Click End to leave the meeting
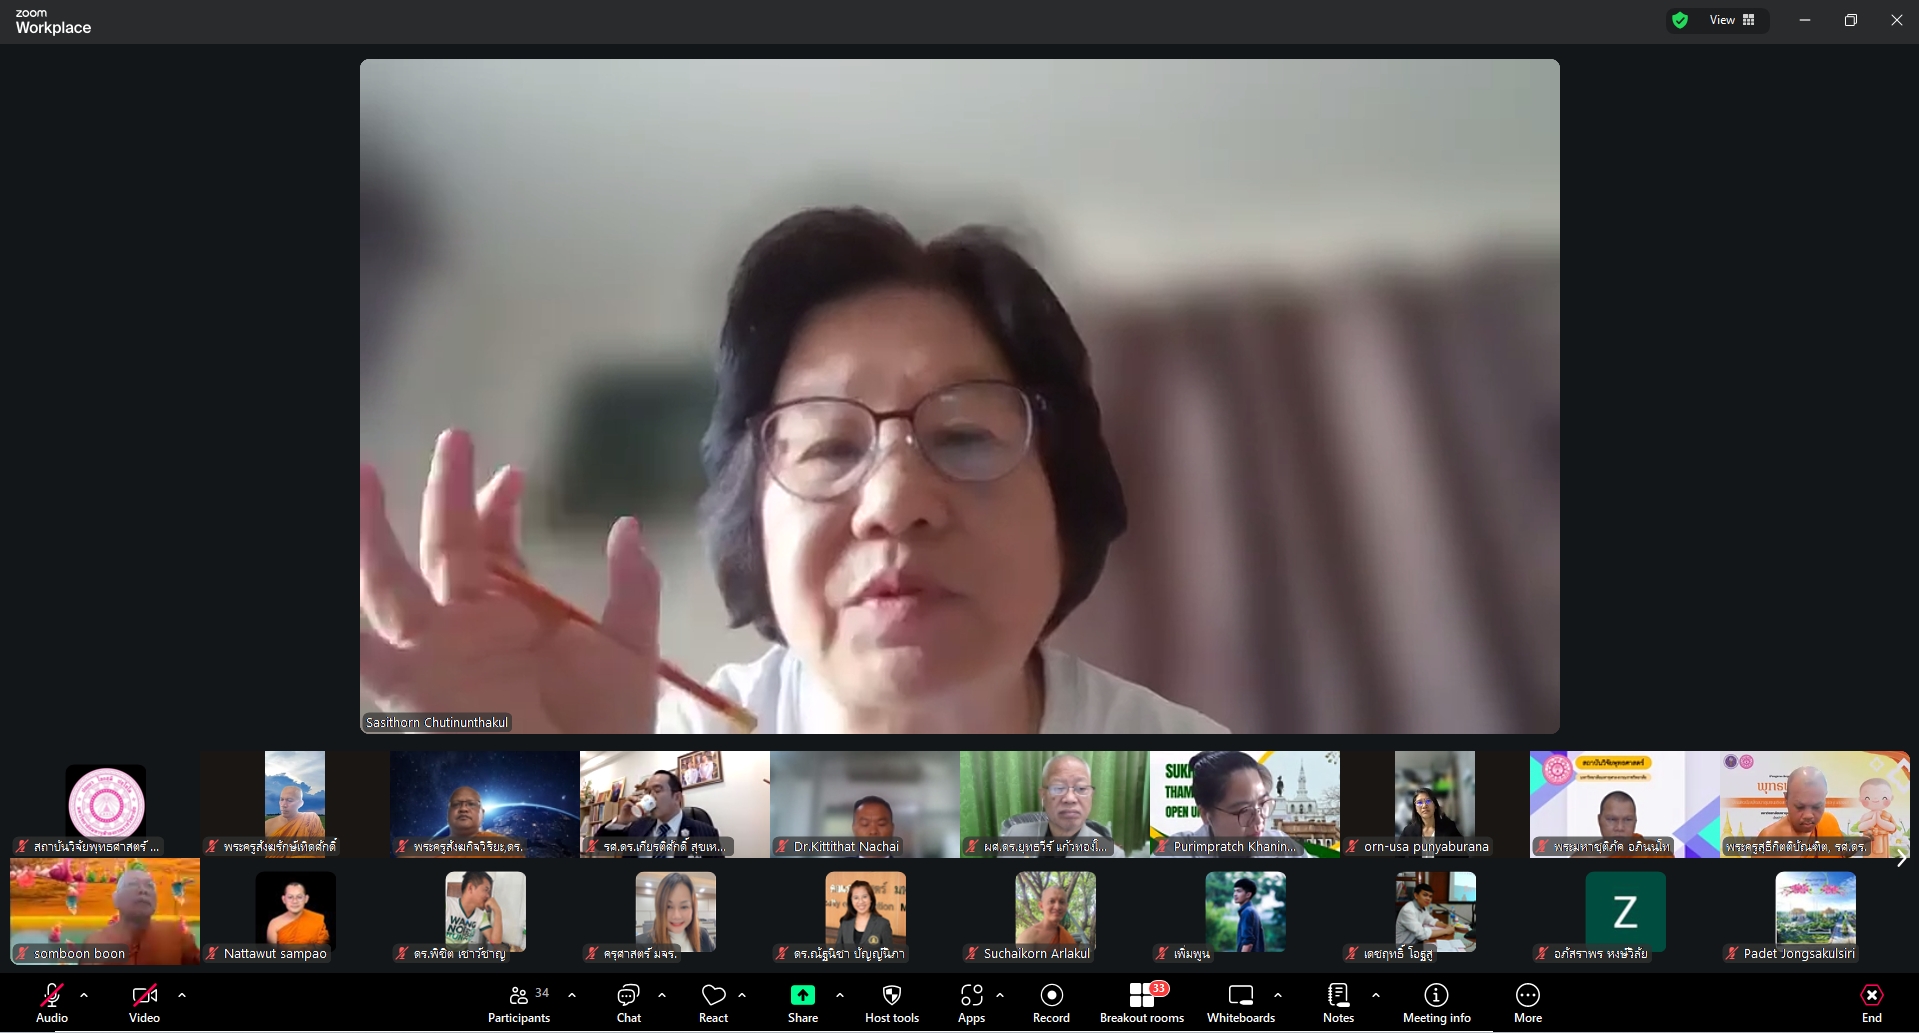The height and width of the screenshot is (1033, 1919). tap(1871, 1003)
